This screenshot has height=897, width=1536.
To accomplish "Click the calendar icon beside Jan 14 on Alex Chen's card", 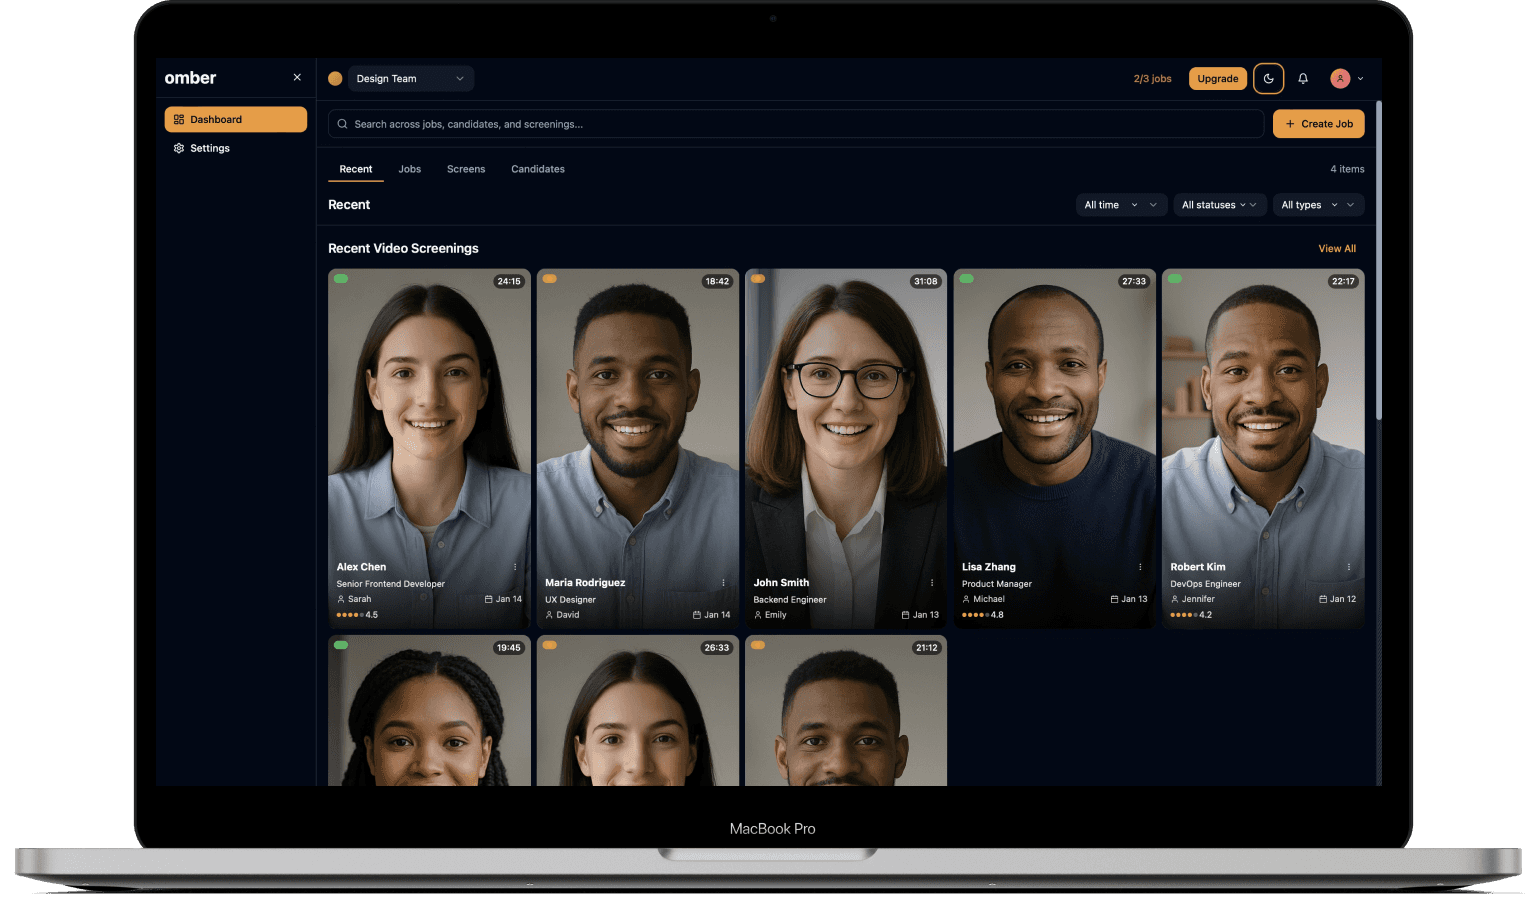I will click(489, 599).
